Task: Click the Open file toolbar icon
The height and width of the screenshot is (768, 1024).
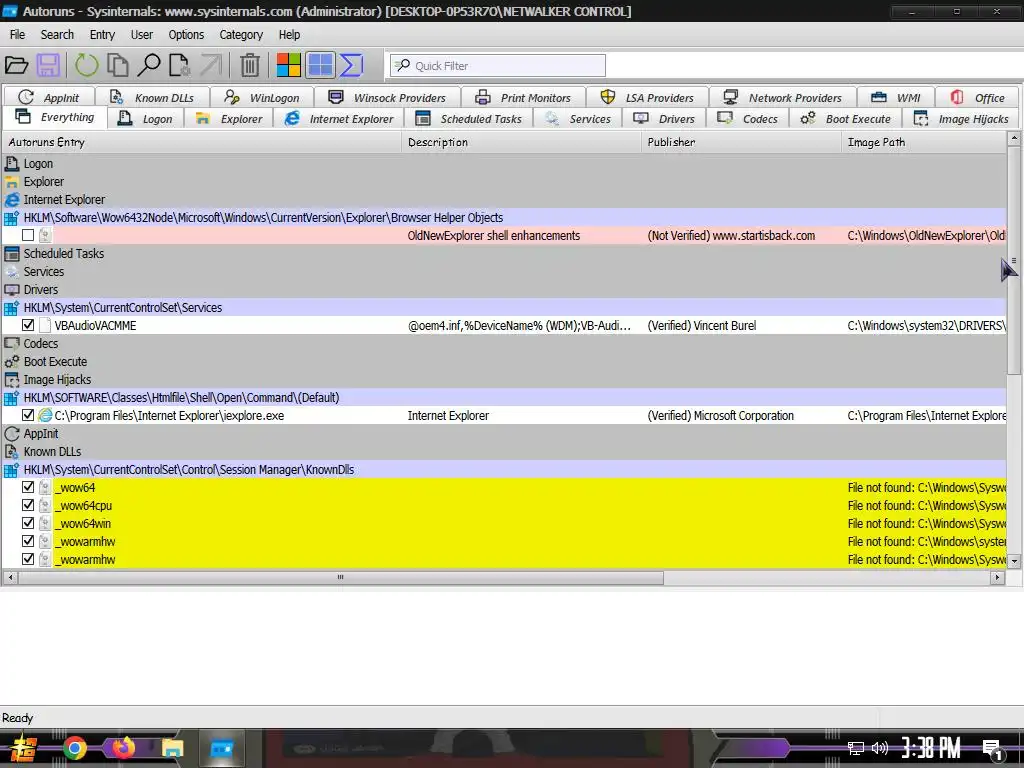Action: click(x=16, y=65)
